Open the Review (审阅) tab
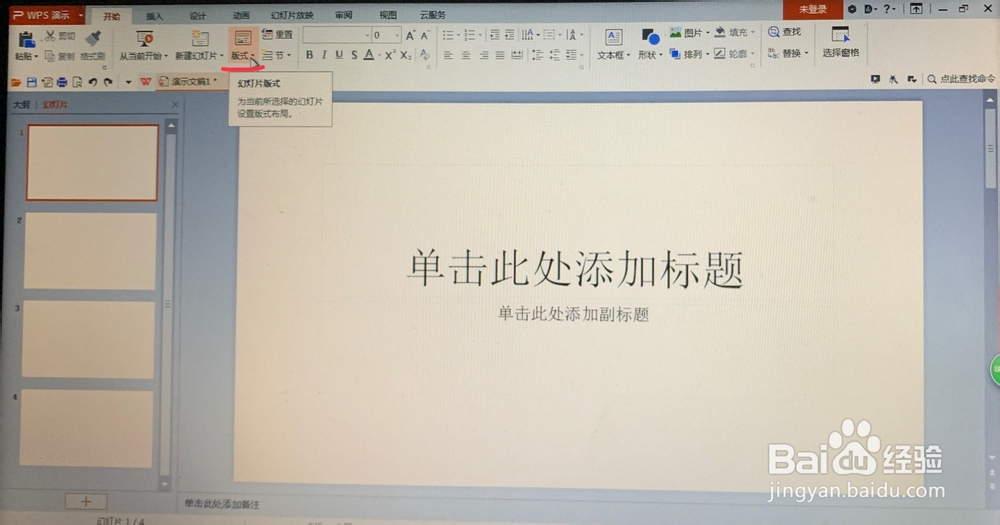Image resolution: width=1000 pixels, height=525 pixels. point(344,15)
